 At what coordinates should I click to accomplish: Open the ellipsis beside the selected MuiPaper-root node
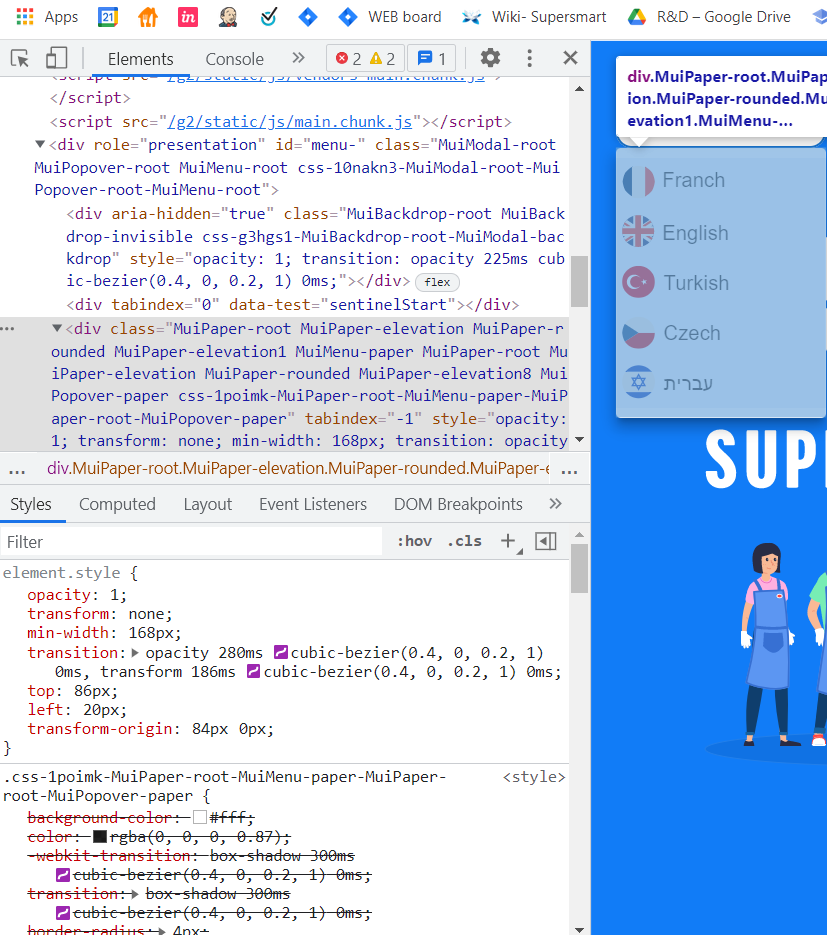click(x=8, y=329)
